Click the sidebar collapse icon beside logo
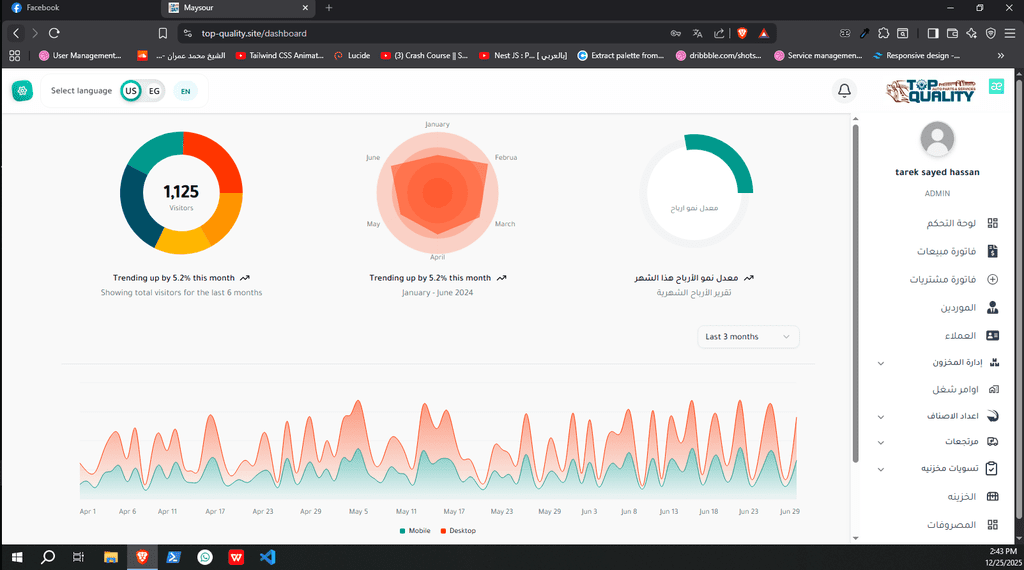 pyautogui.click(x=996, y=87)
